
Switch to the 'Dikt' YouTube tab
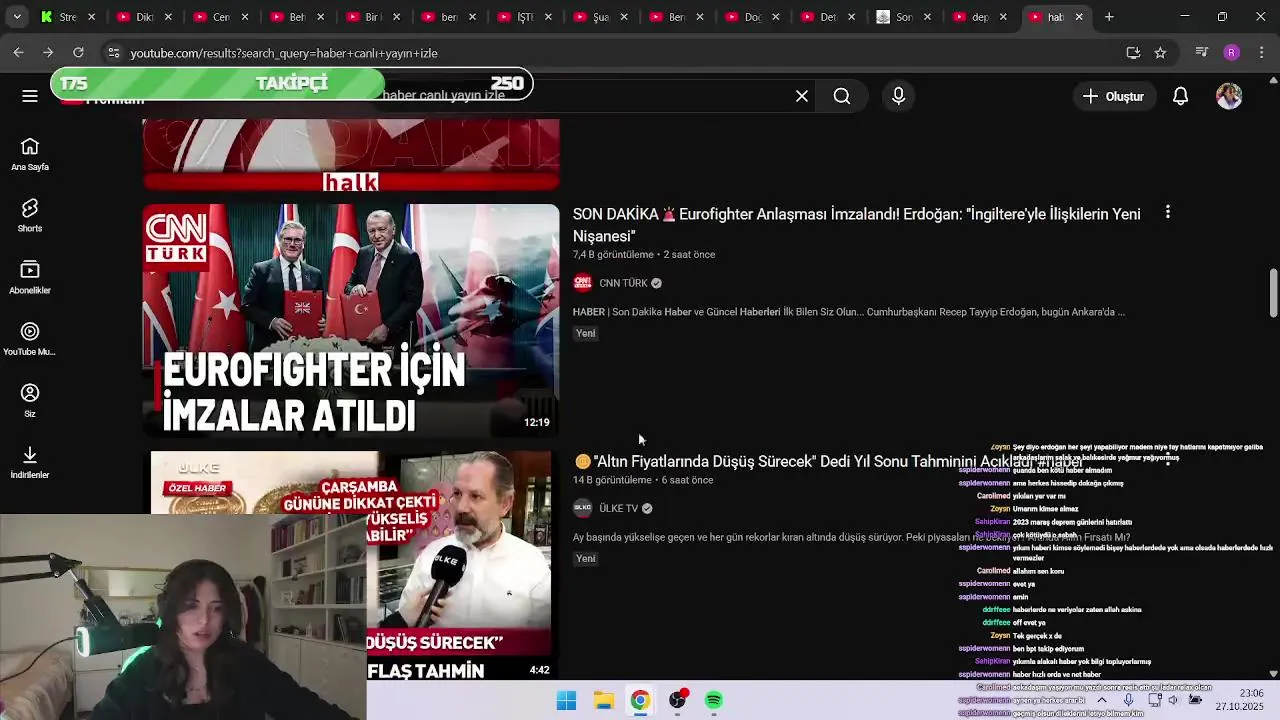click(x=144, y=17)
